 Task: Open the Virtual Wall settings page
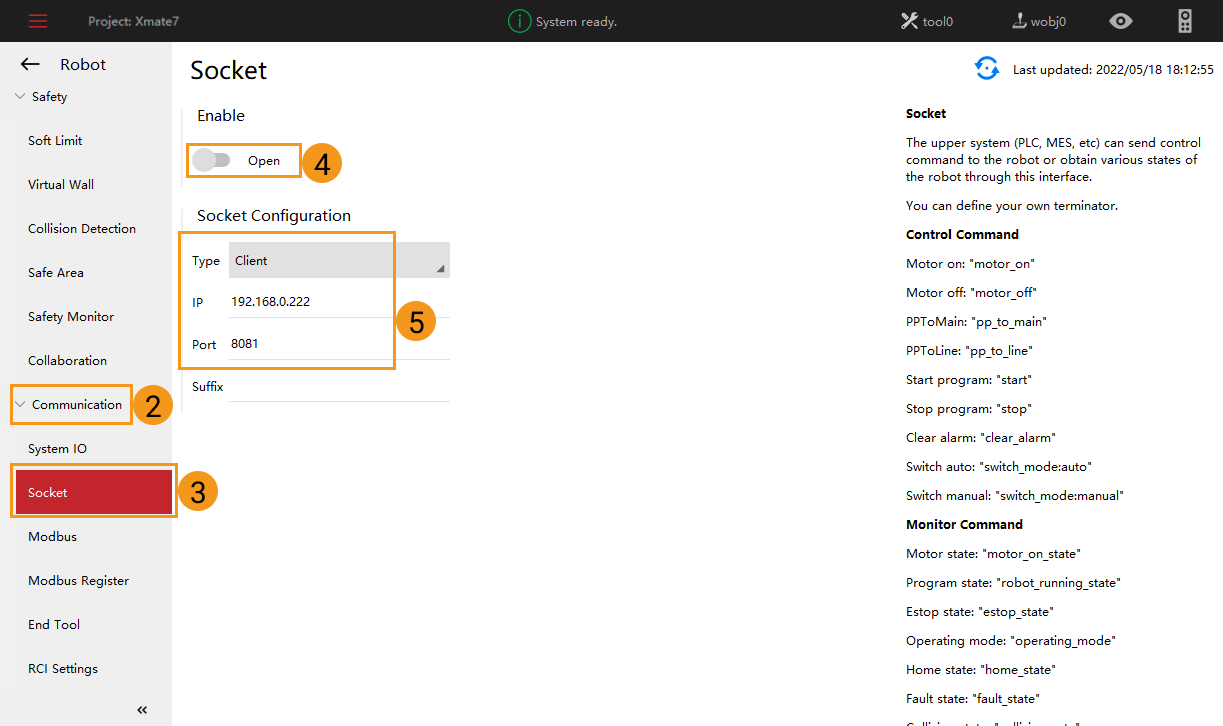coord(60,184)
